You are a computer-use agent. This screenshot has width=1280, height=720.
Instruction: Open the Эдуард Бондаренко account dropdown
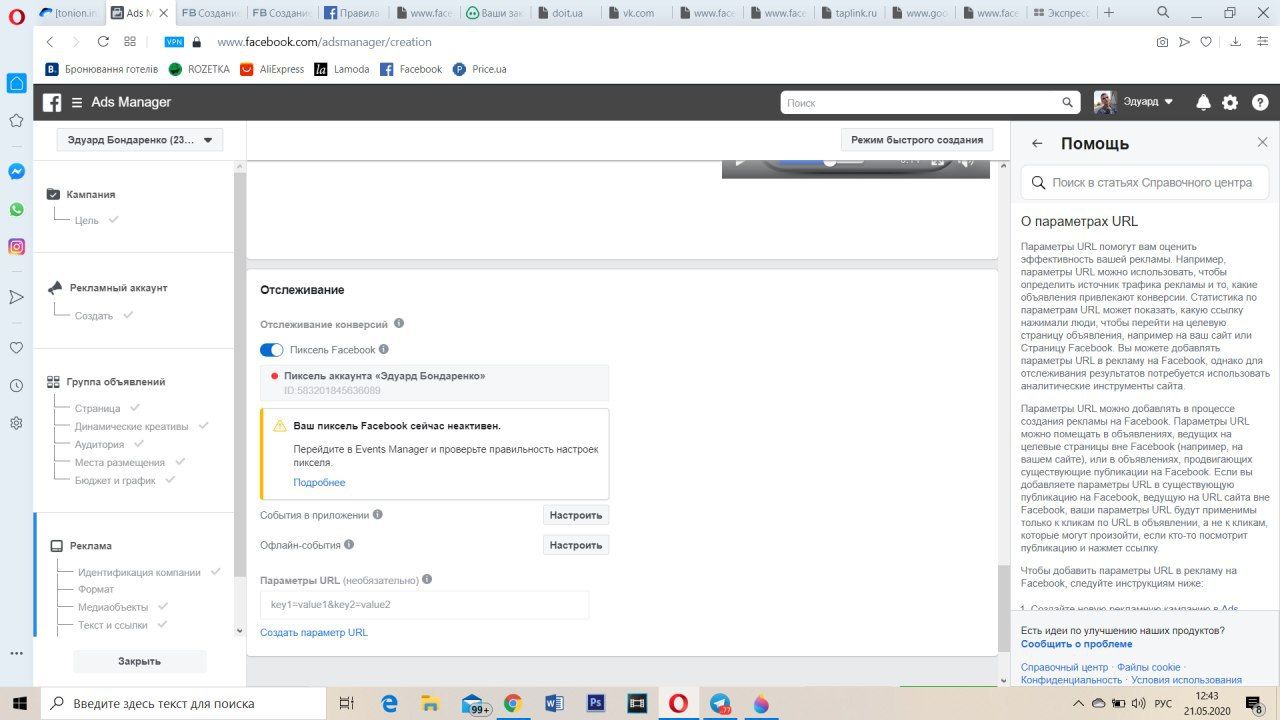140,140
